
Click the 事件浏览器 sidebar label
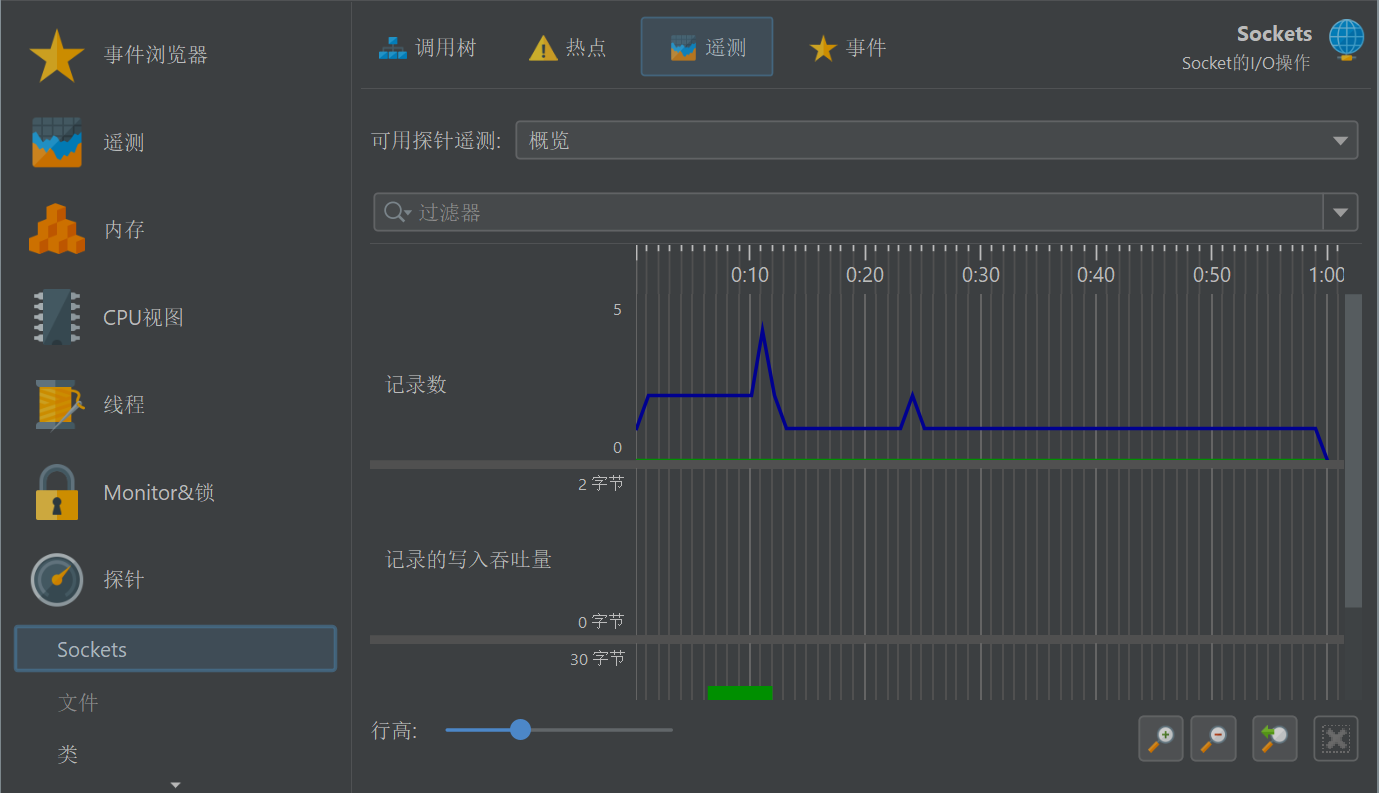click(156, 55)
